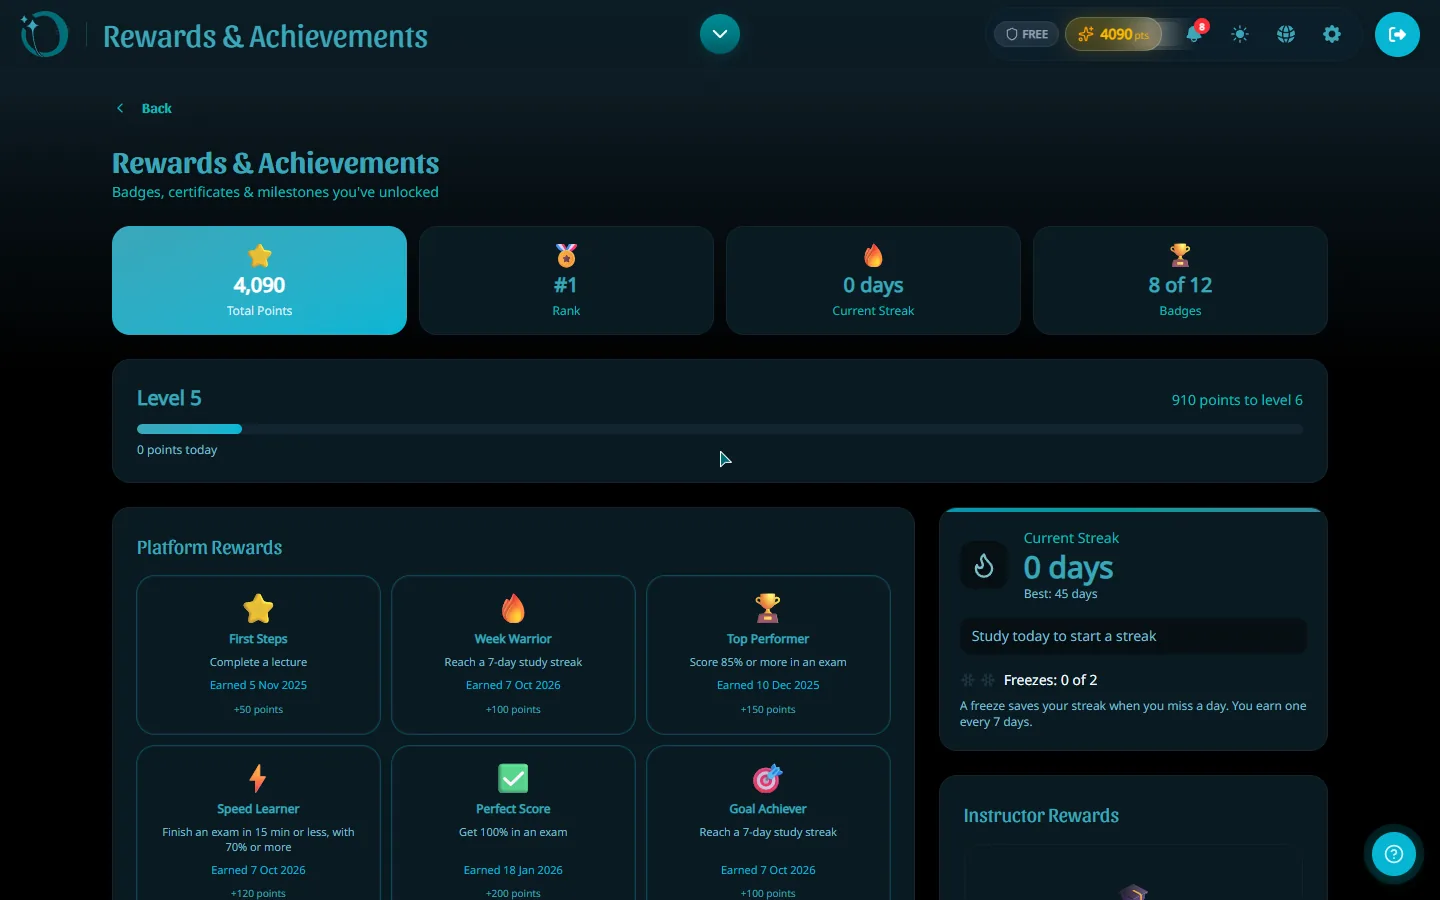Open the language globe icon
Viewport: 1440px width, 900px height.
(1286, 34)
